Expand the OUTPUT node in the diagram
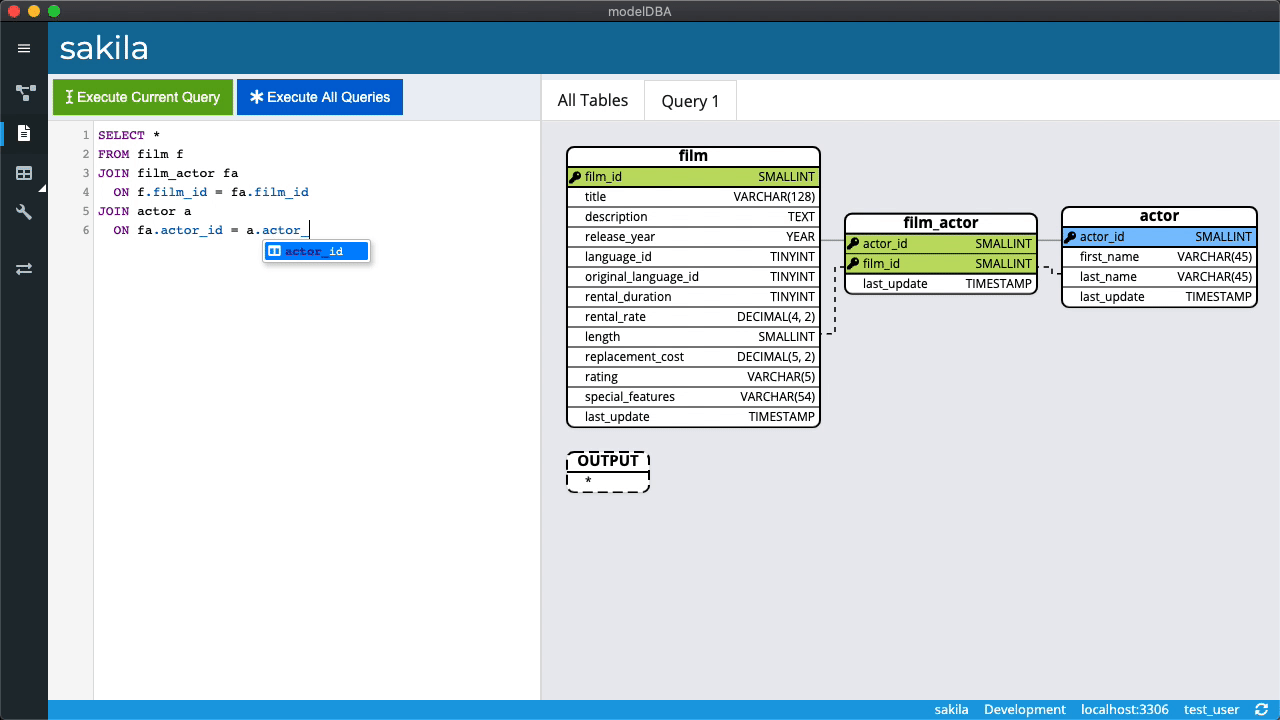 (608, 461)
